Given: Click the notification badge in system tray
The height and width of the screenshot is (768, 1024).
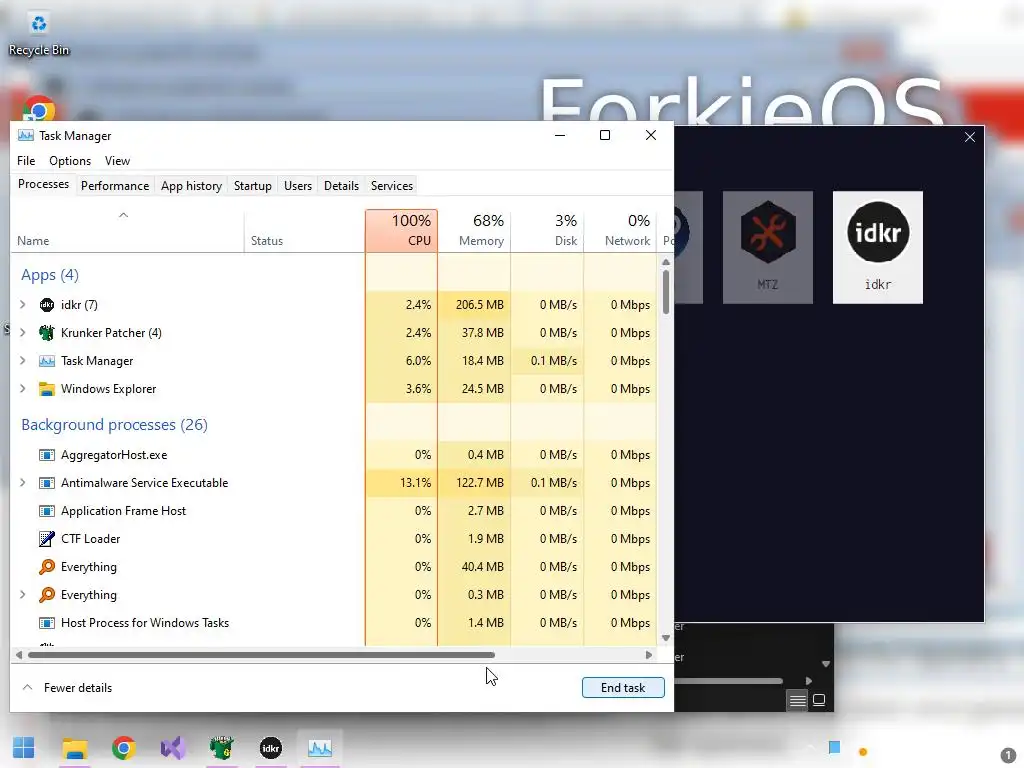Looking at the screenshot, I should [x=1008, y=755].
